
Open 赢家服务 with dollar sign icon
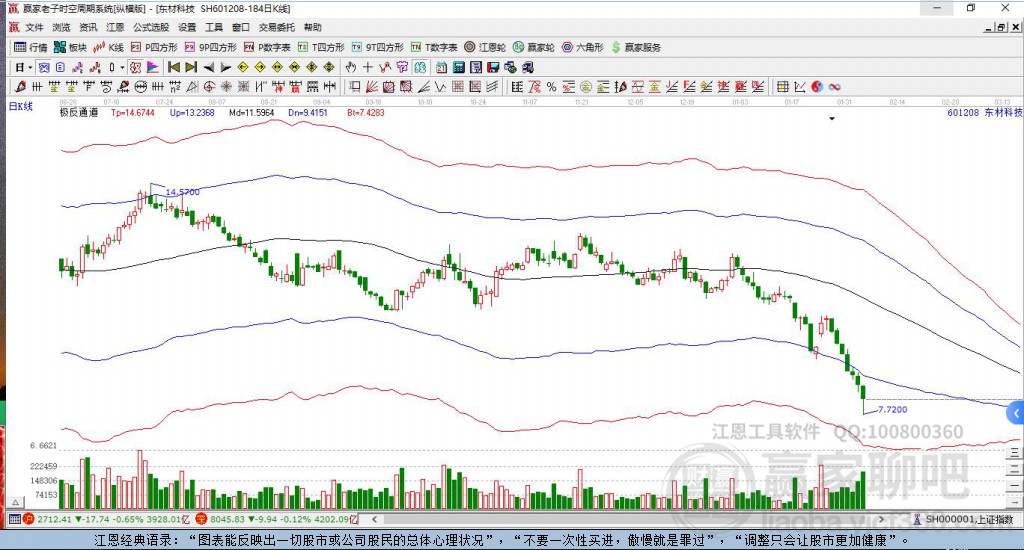tap(636, 47)
